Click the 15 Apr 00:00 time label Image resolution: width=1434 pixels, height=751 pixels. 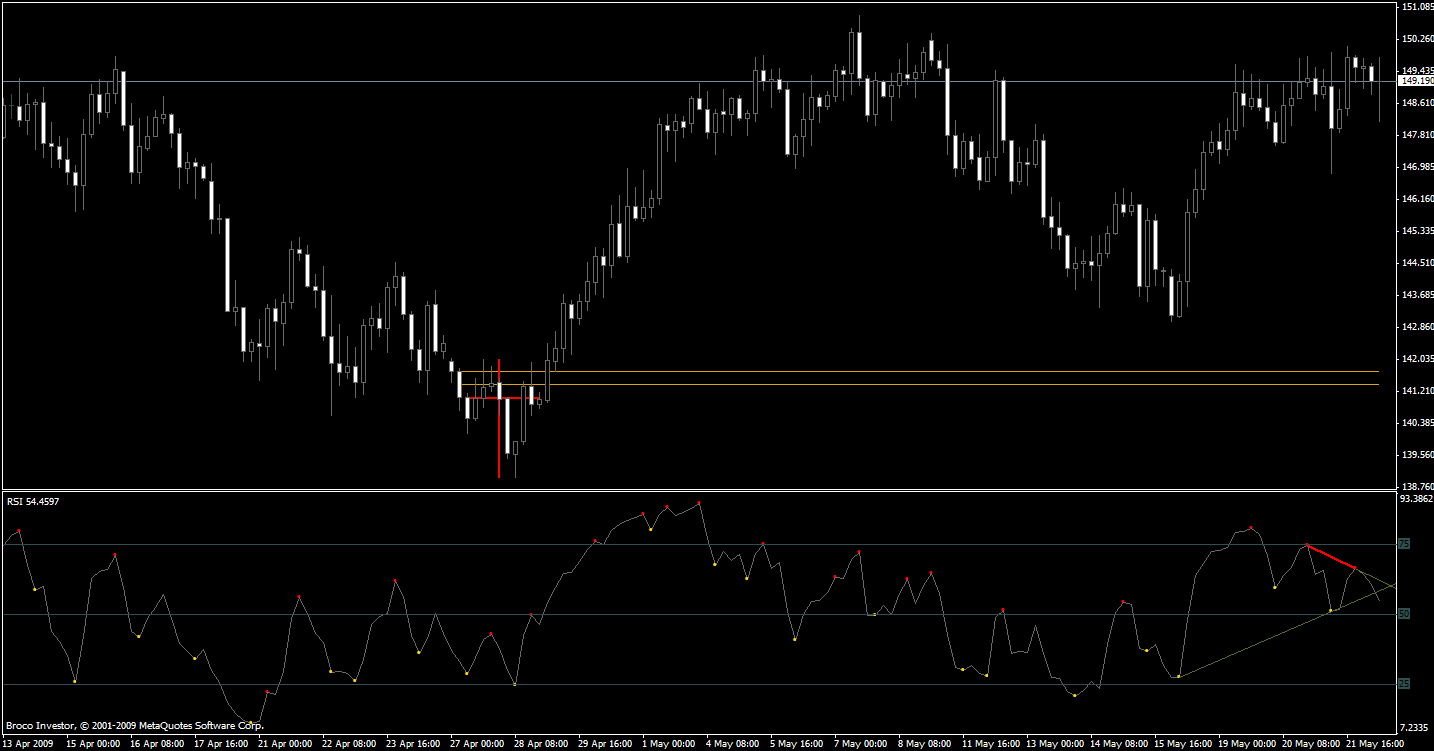tap(93, 744)
